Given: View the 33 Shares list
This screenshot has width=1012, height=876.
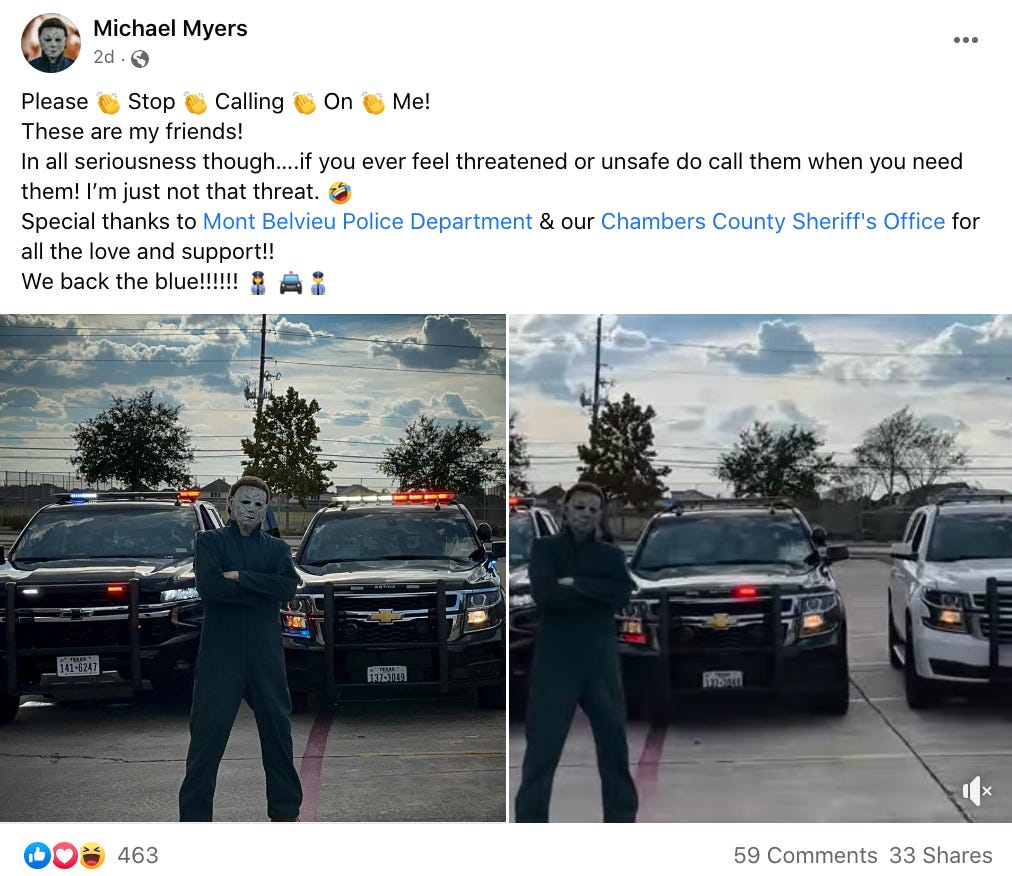Looking at the screenshot, I should (x=940, y=855).
